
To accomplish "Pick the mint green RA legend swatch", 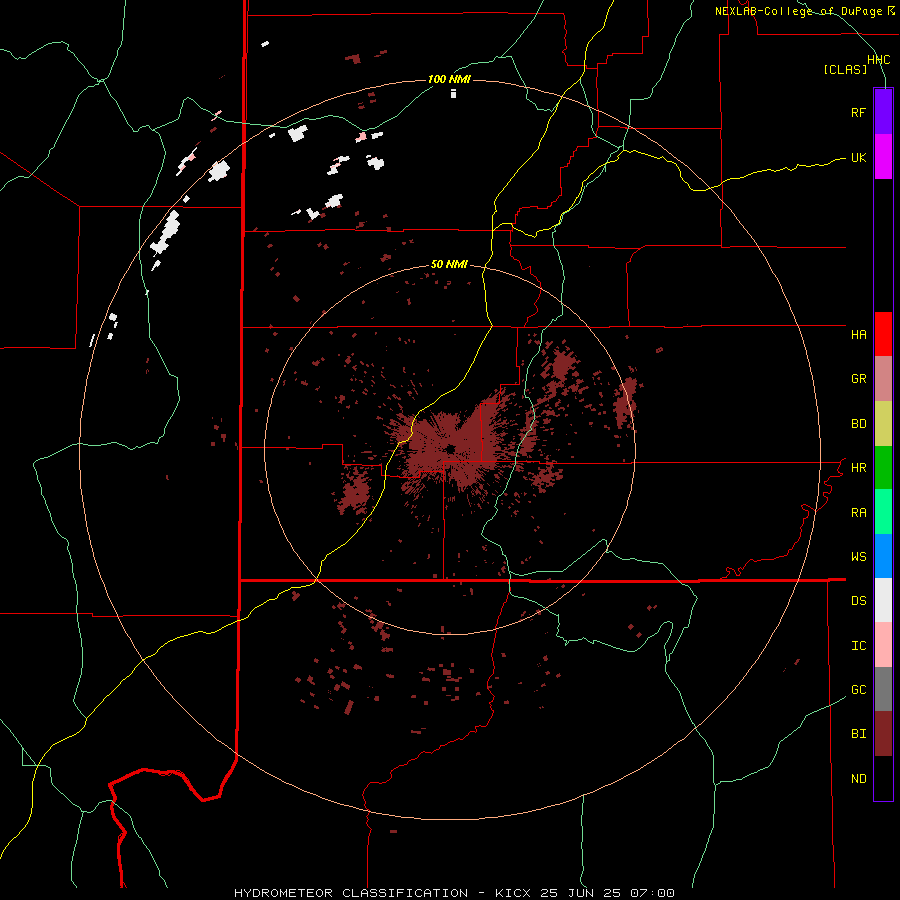I will coord(883,512).
